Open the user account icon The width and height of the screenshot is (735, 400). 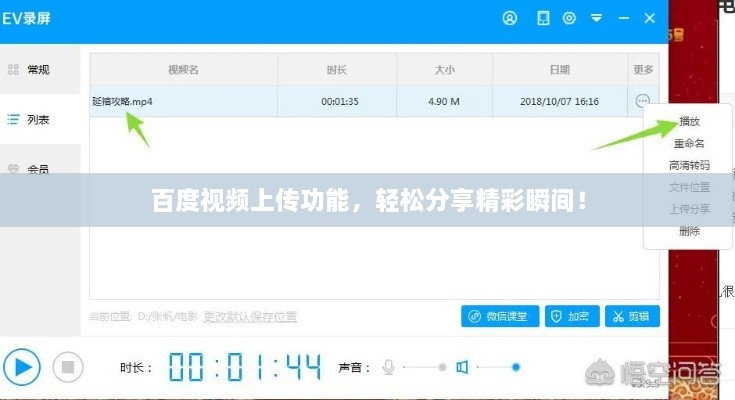[x=510, y=18]
